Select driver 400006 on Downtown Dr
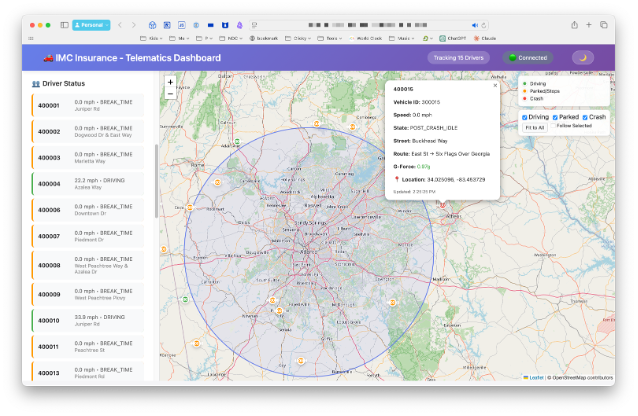The width and height of the screenshot is (638, 416). tap(87, 210)
